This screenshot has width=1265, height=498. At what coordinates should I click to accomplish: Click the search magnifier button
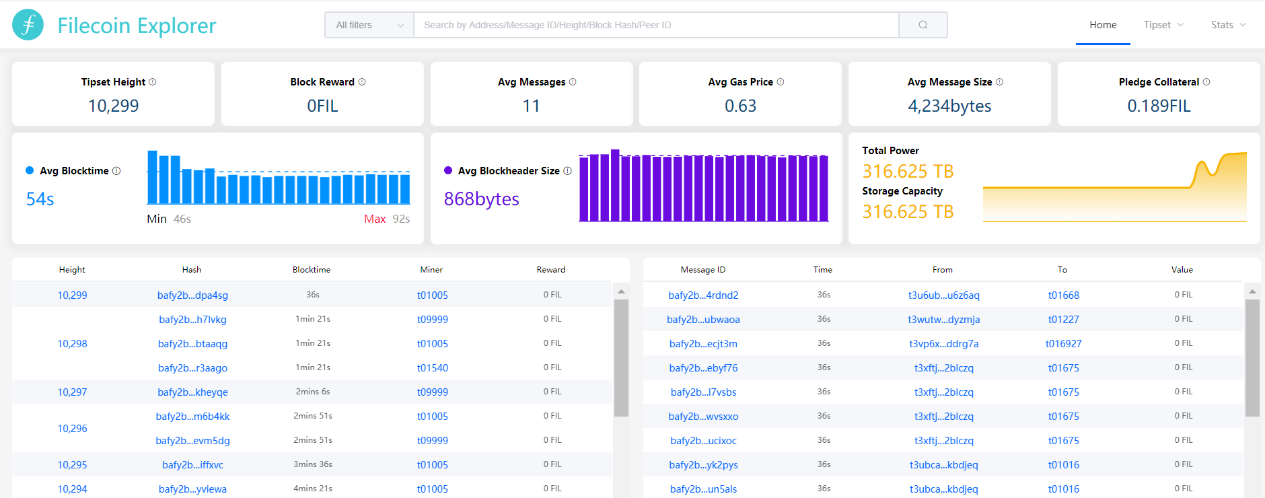tap(923, 25)
